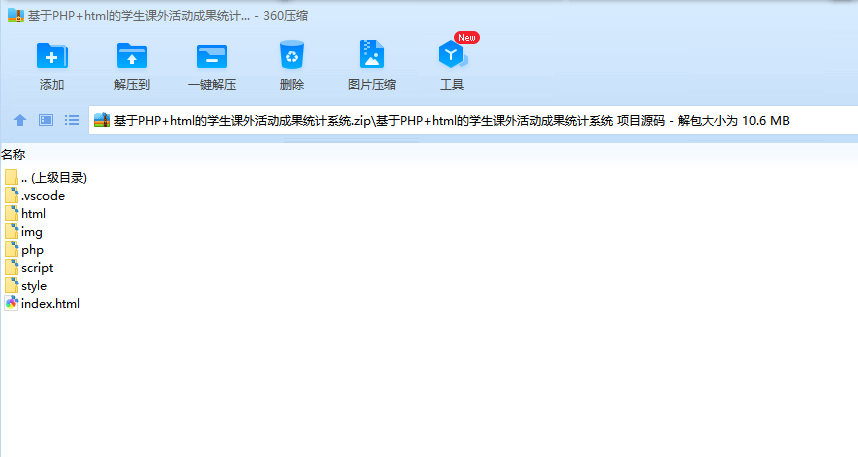Image resolution: width=858 pixels, height=457 pixels.
Task: Click the archive icon in the path bar
Action: coord(102,120)
